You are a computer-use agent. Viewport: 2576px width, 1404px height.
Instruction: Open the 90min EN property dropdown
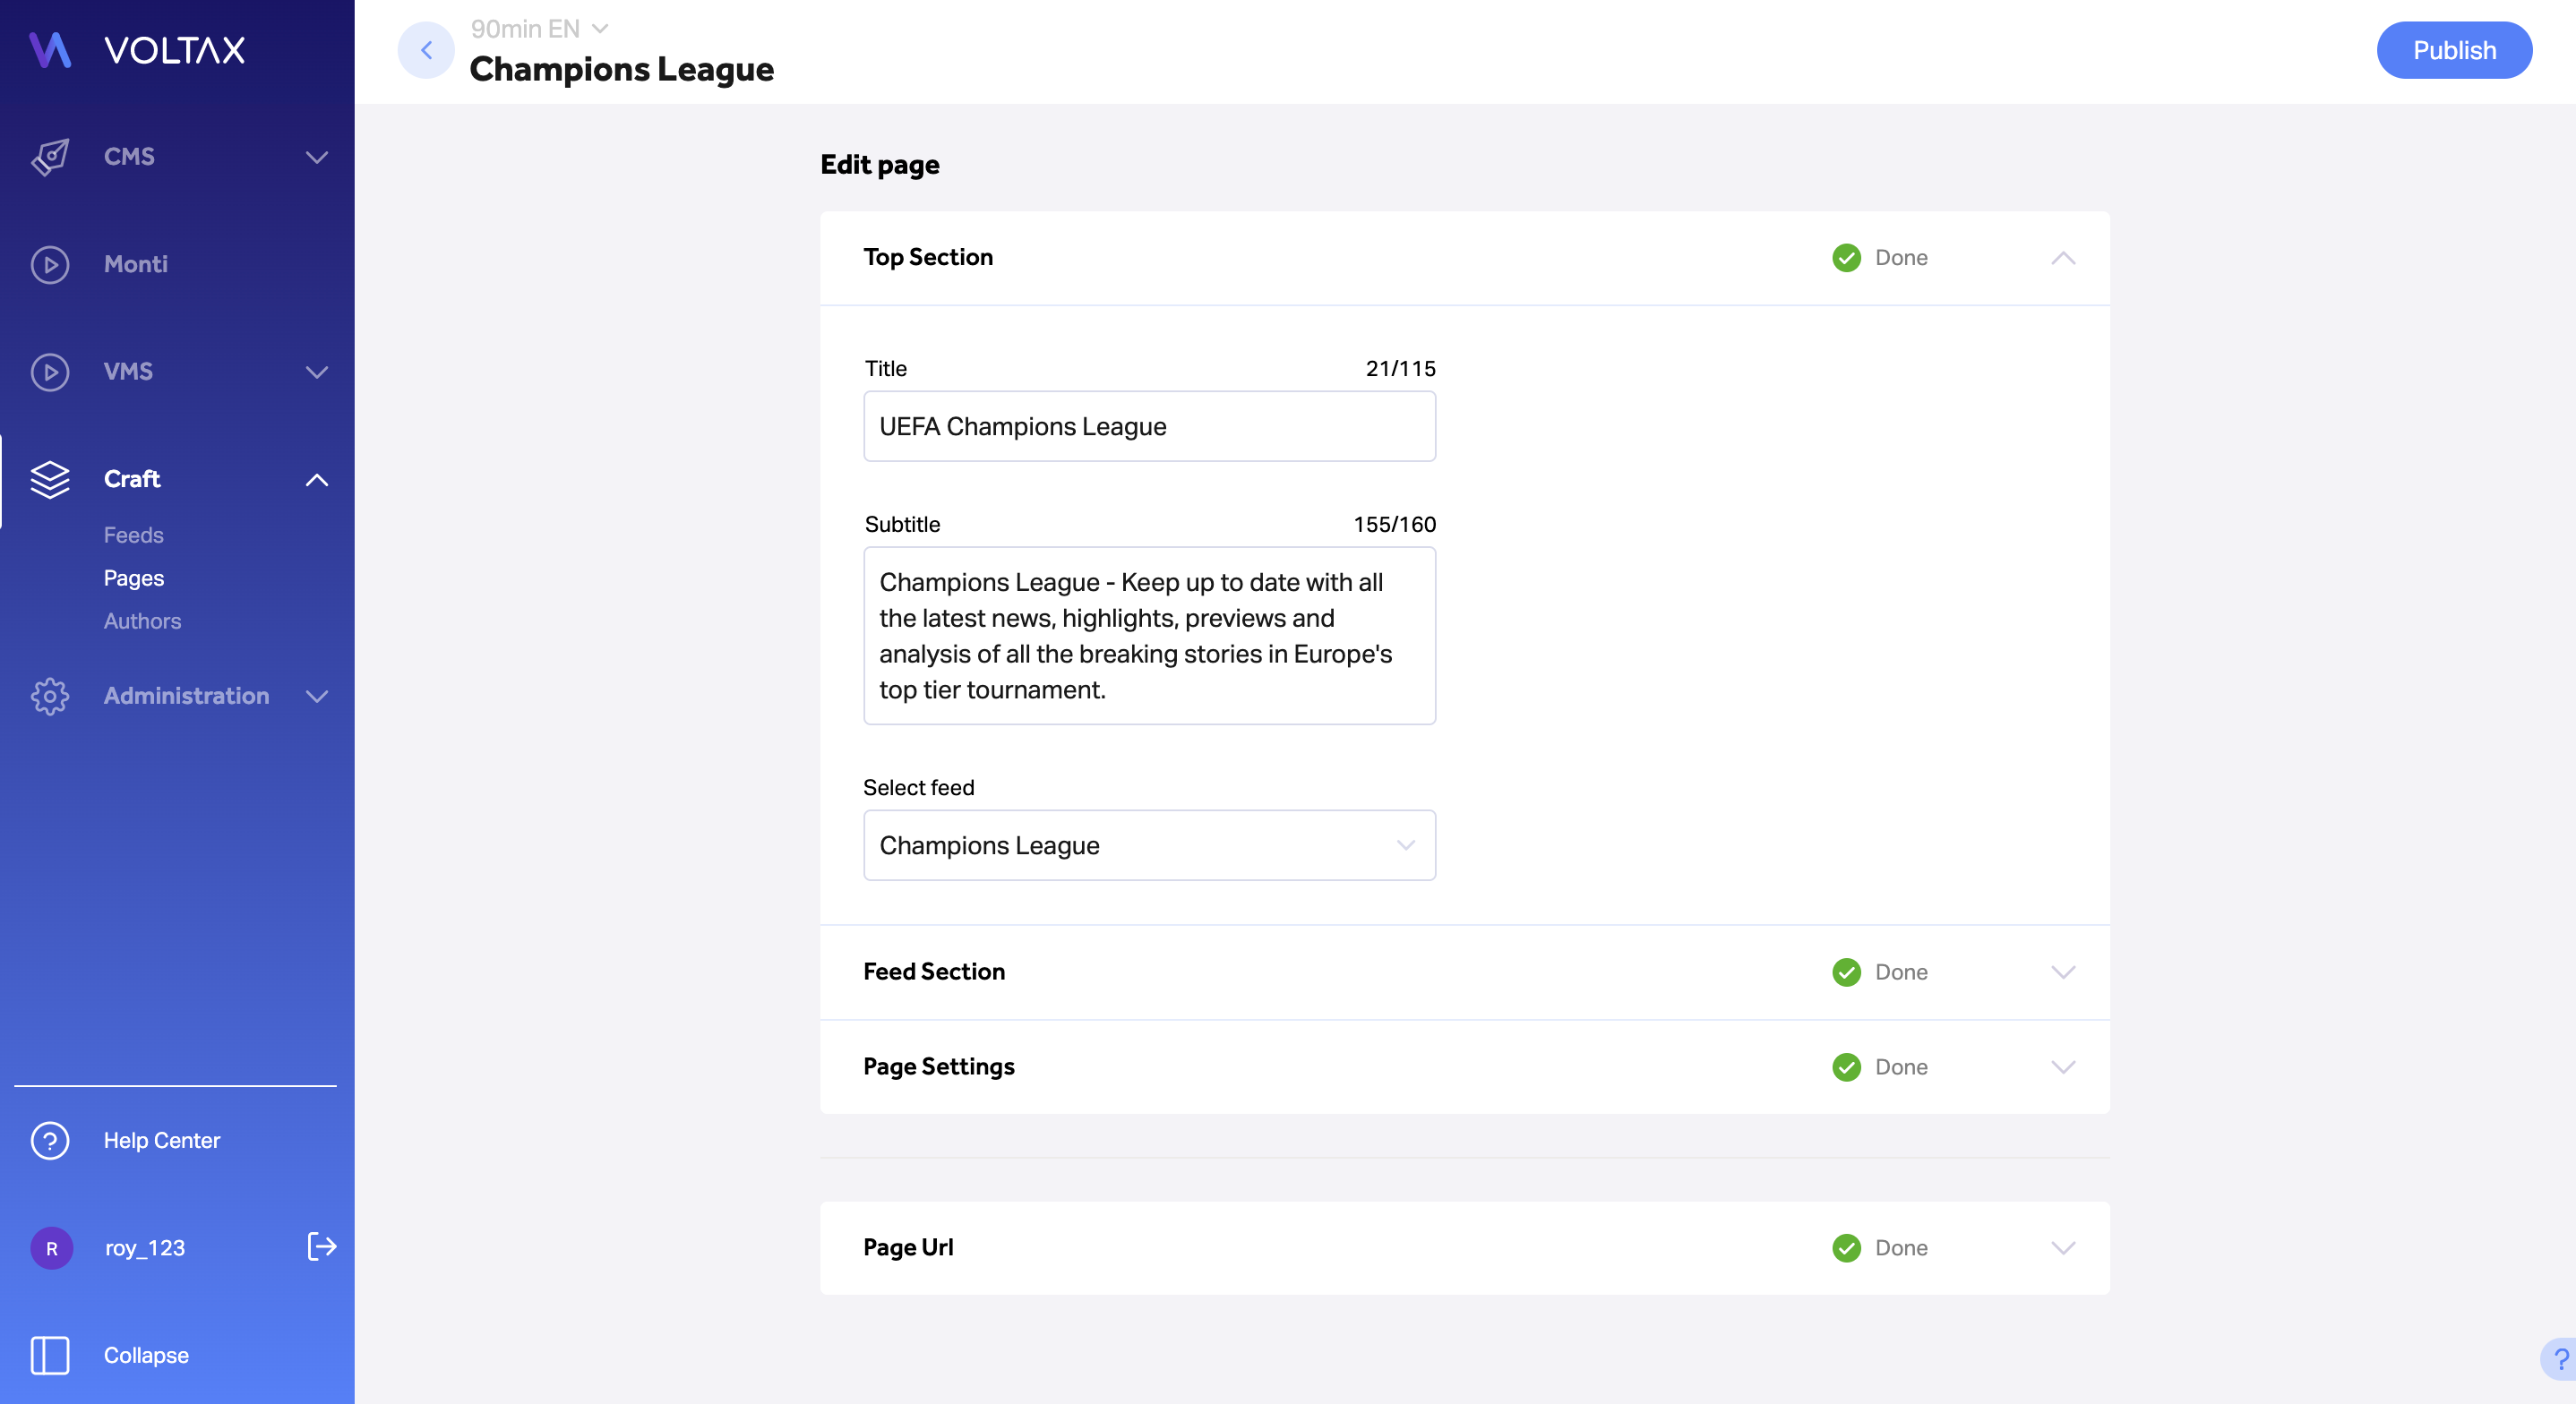click(x=539, y=29)
